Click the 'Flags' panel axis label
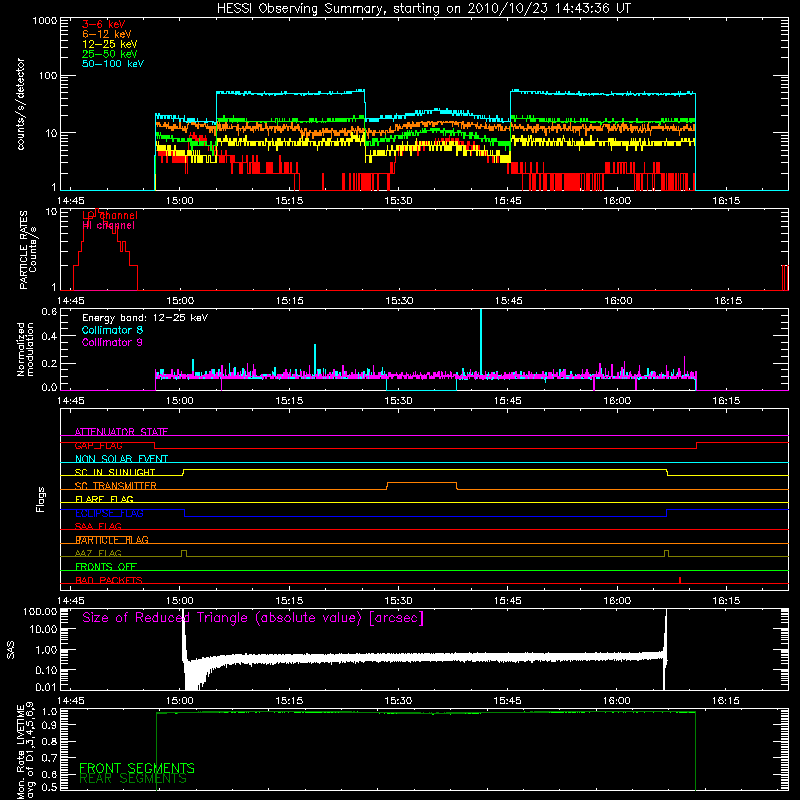800x800 pixels. (40, 499)
